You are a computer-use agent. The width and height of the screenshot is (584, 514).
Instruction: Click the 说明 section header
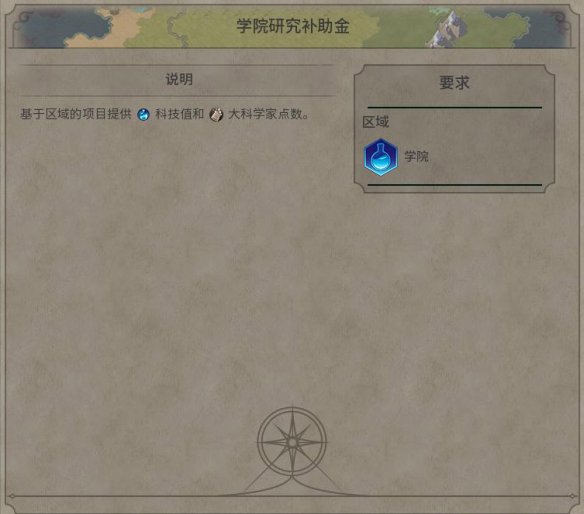point(179,79)
